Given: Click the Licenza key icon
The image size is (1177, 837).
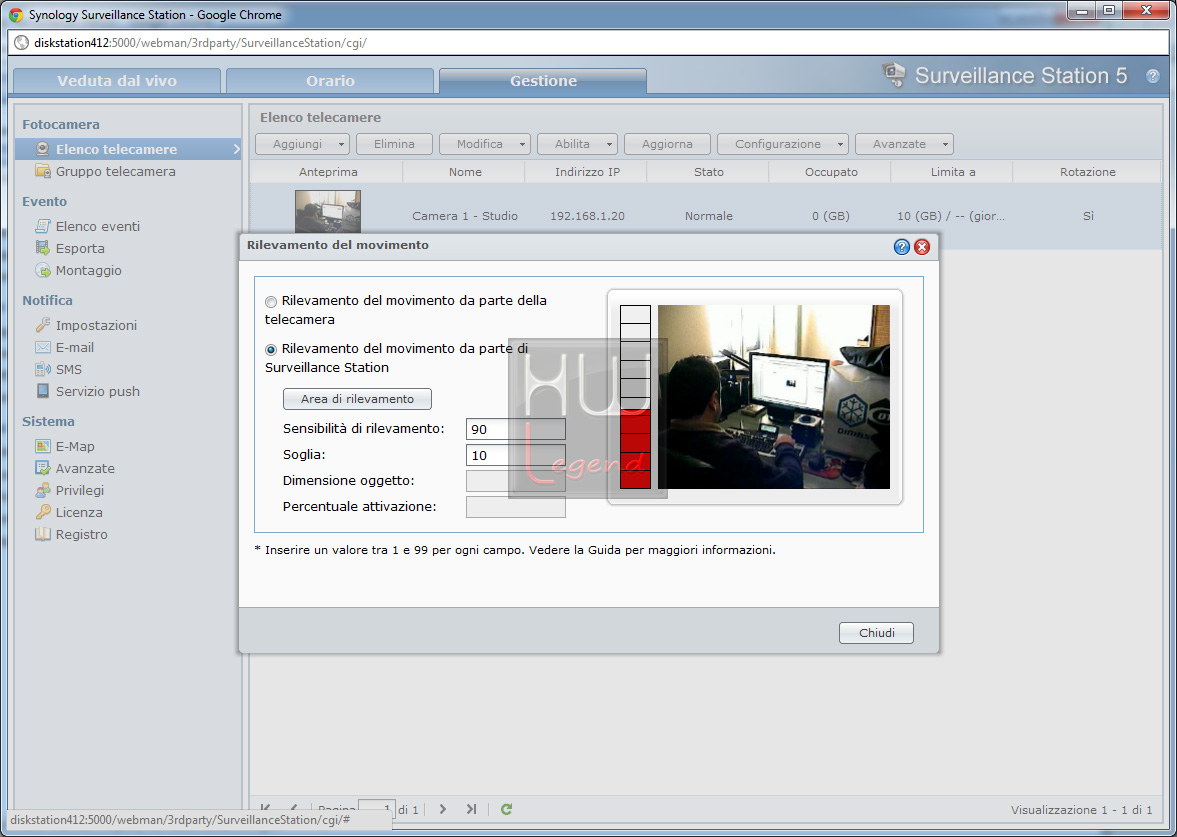Looking at the screenshot, I should [x=43, y=512].
